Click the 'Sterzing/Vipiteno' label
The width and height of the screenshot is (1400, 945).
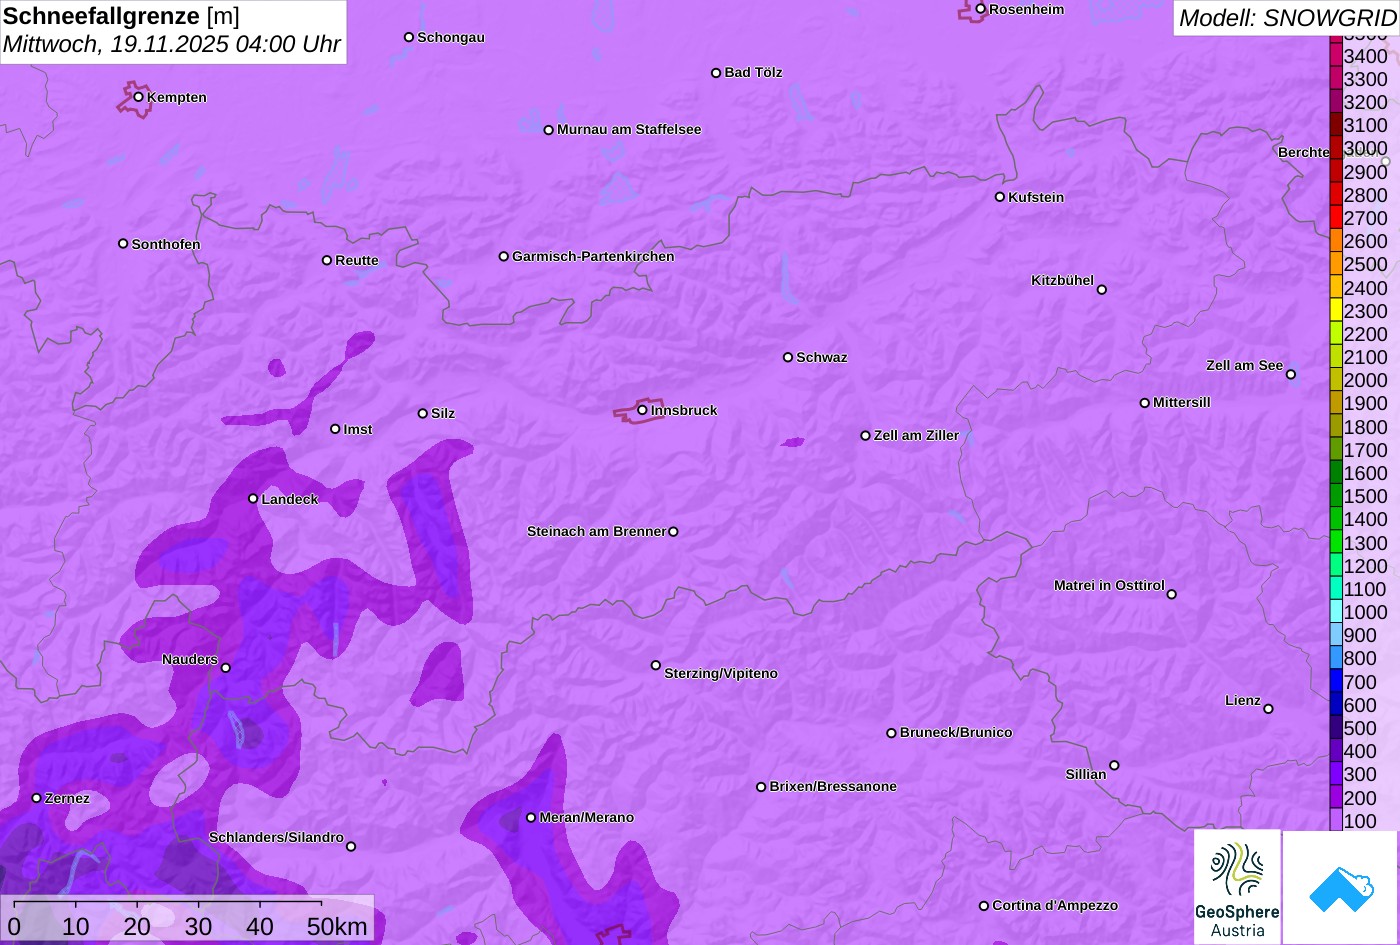[x=721, y=674]
